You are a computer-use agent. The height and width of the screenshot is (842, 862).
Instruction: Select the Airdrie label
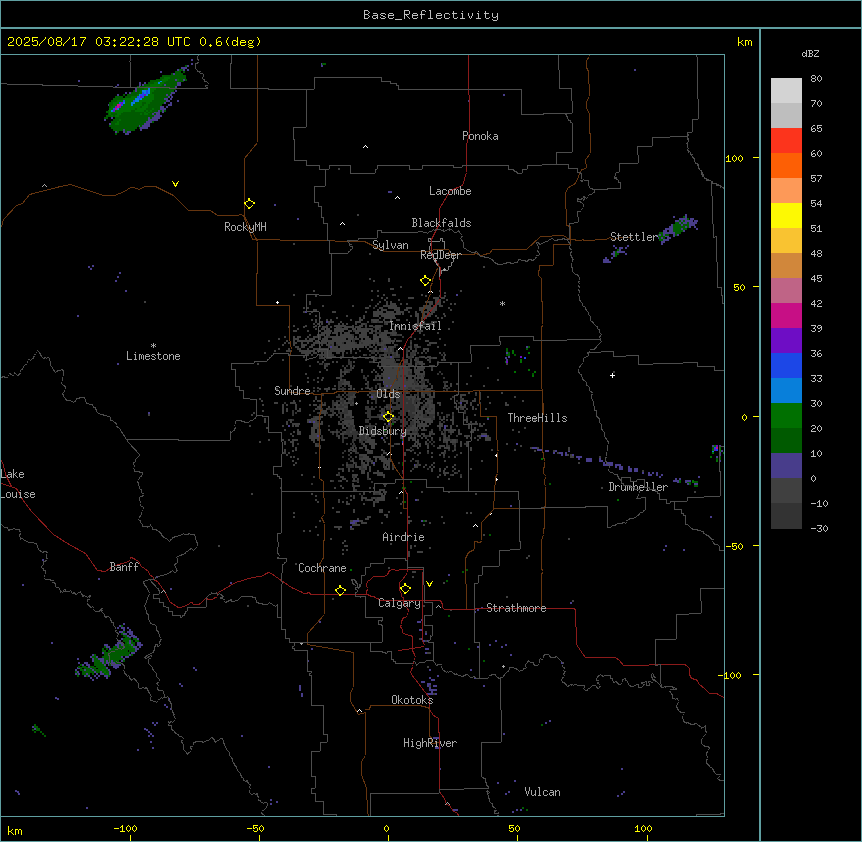pos(404,537)
